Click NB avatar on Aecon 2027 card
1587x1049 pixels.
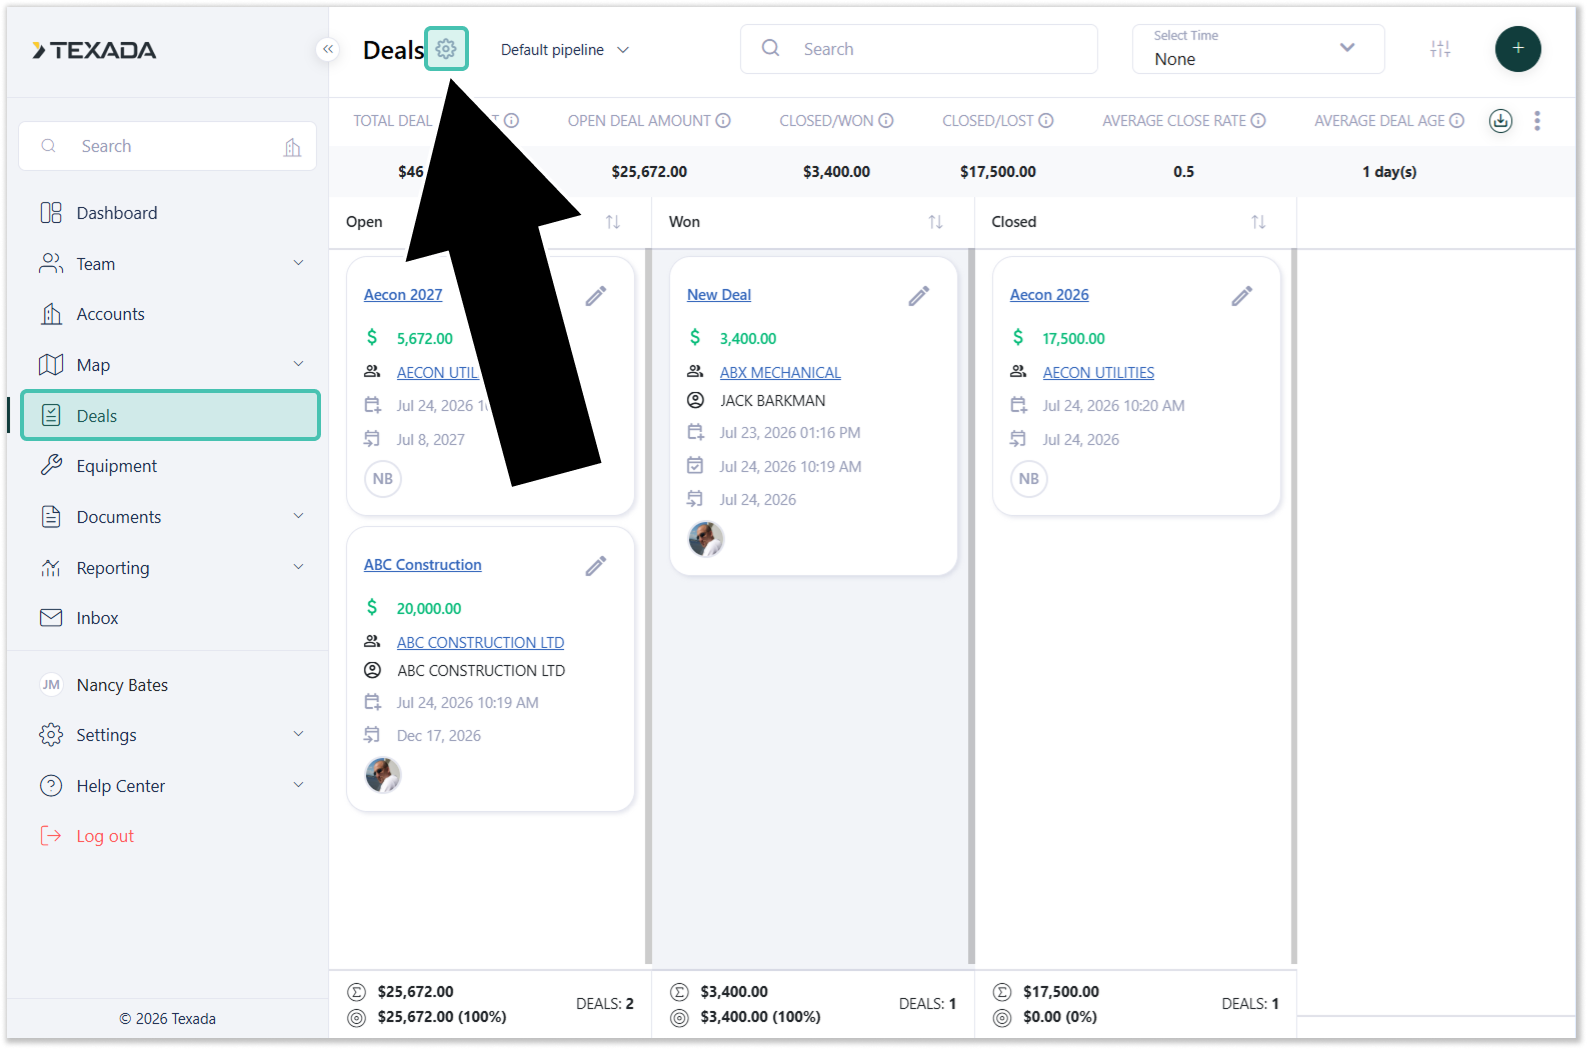[x=383, y=479]
